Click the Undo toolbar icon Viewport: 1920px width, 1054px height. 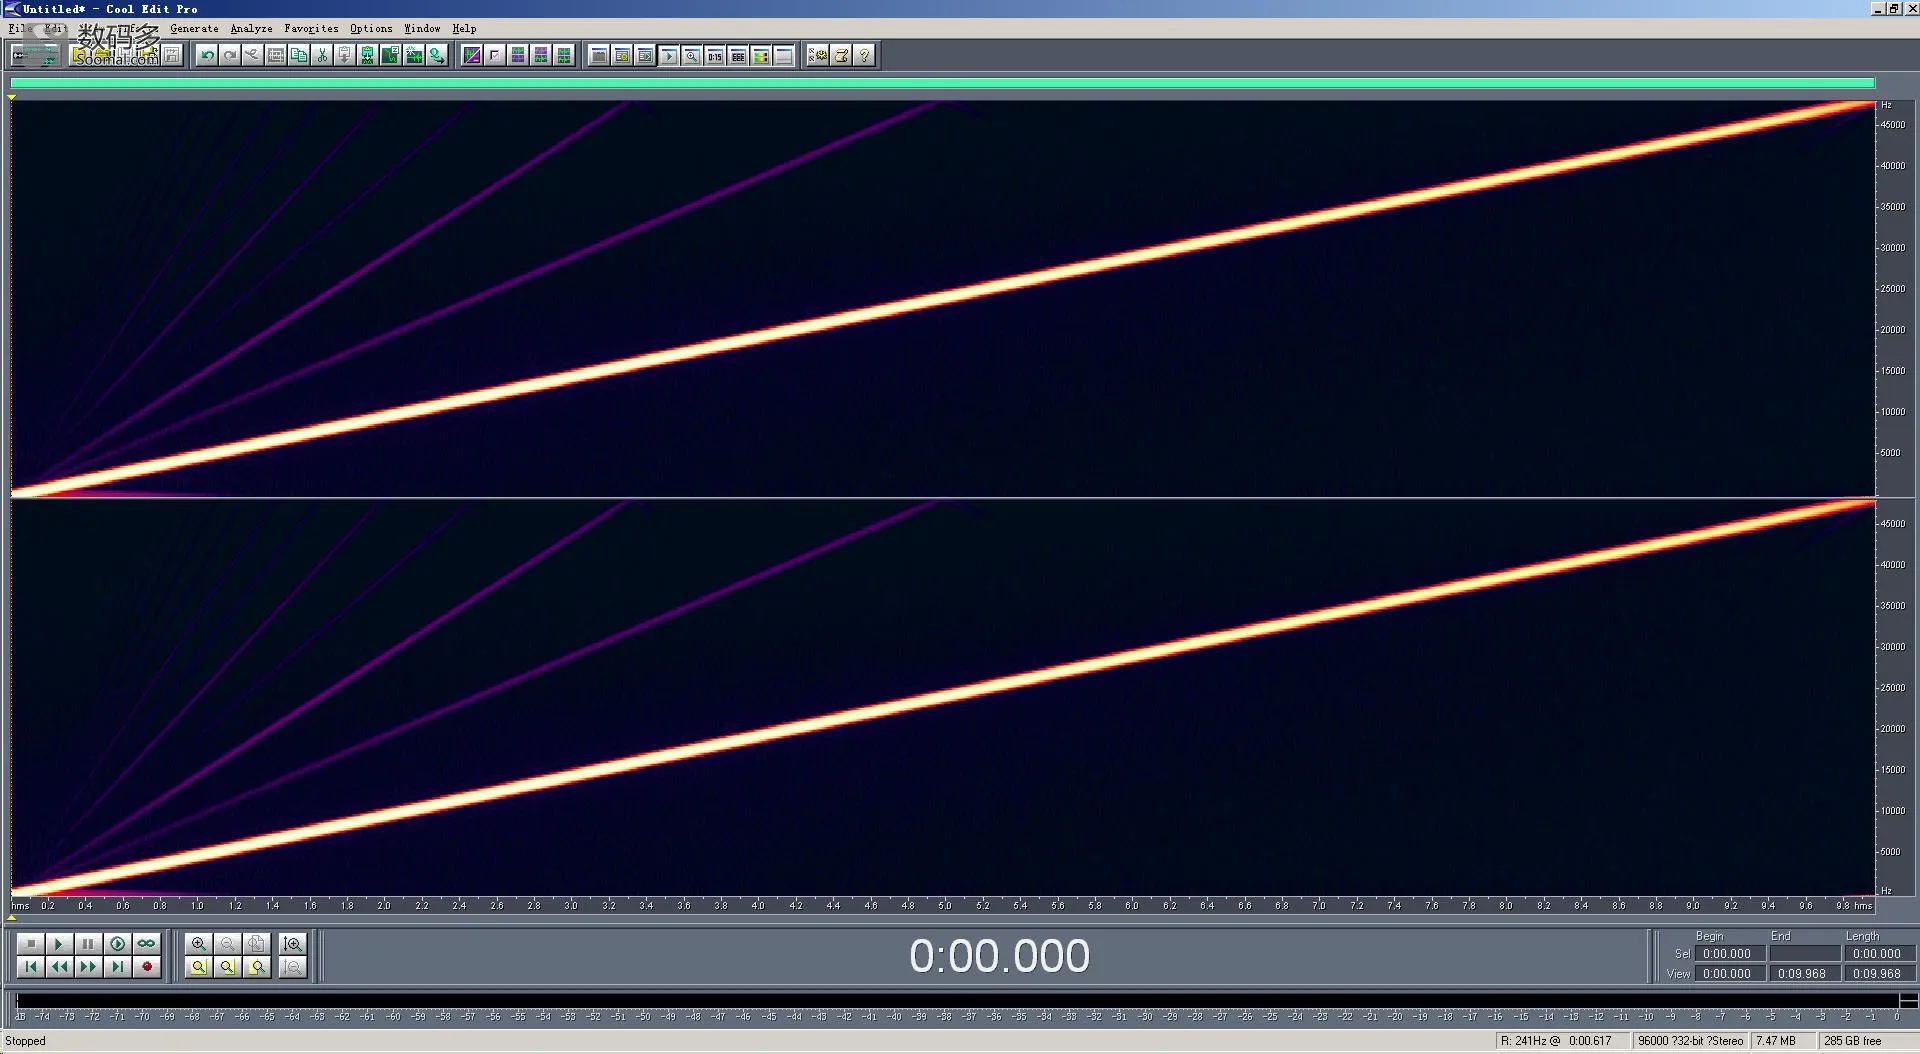coord(207,55)
